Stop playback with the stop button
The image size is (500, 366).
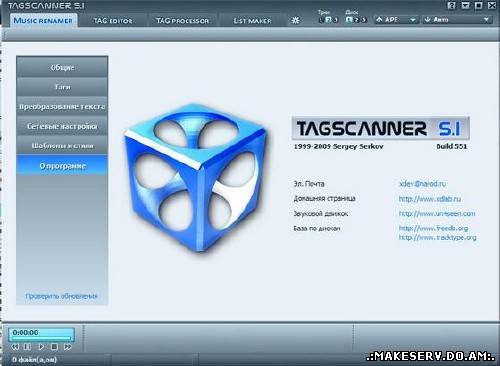[x=54, y=347]
